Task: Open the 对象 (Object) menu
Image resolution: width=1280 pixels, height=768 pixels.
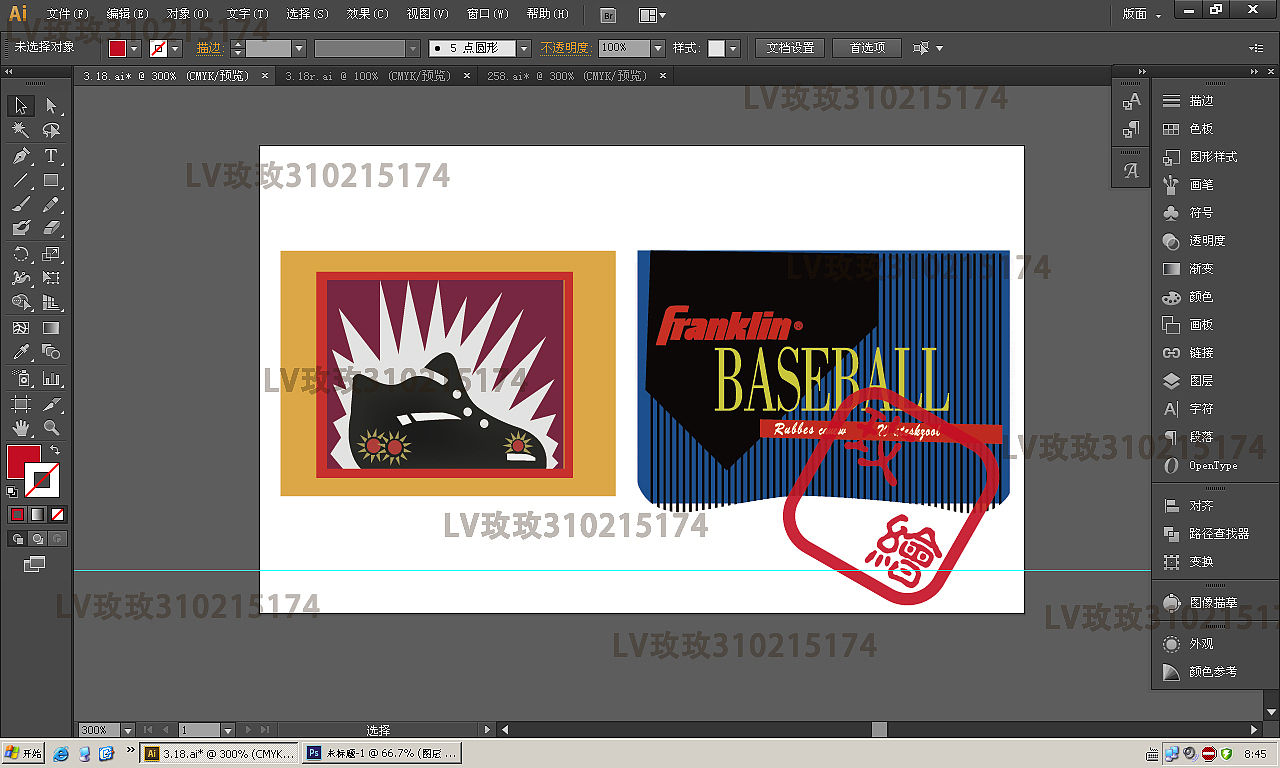Action: coord(187,14)
